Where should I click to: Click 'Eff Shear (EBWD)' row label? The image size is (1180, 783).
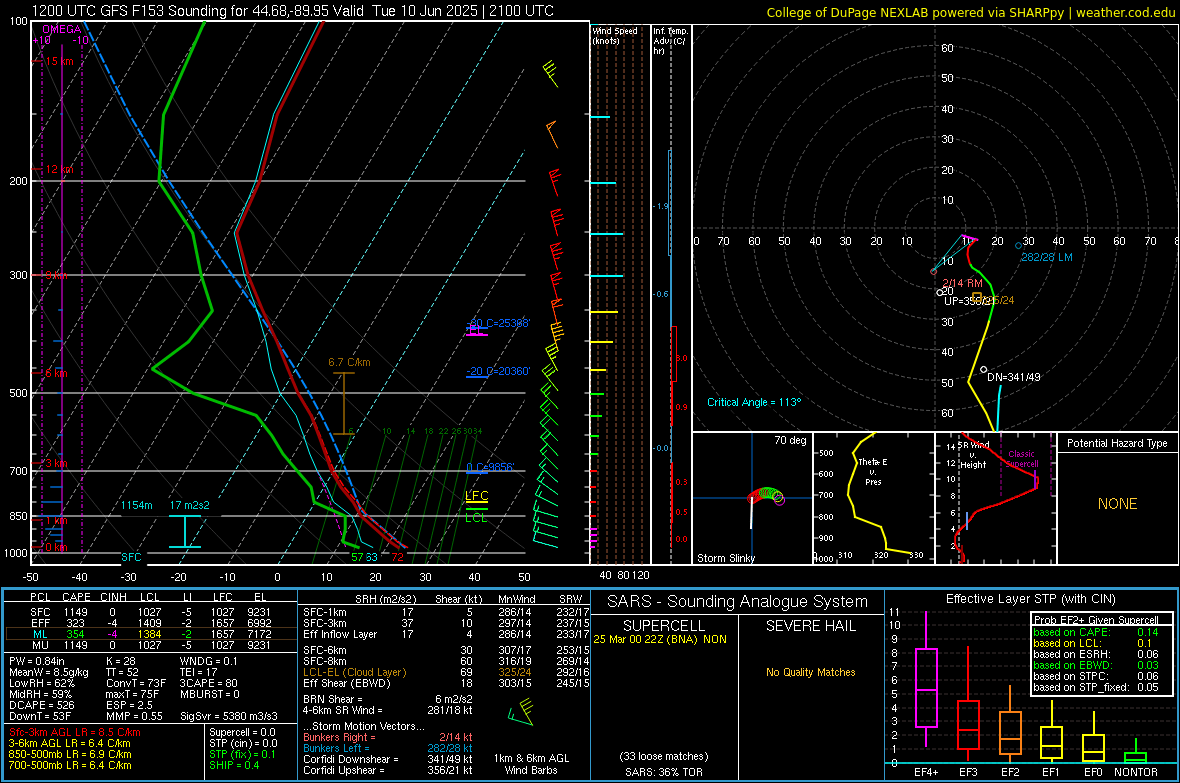pyautogui.click(x=347, y=684)
